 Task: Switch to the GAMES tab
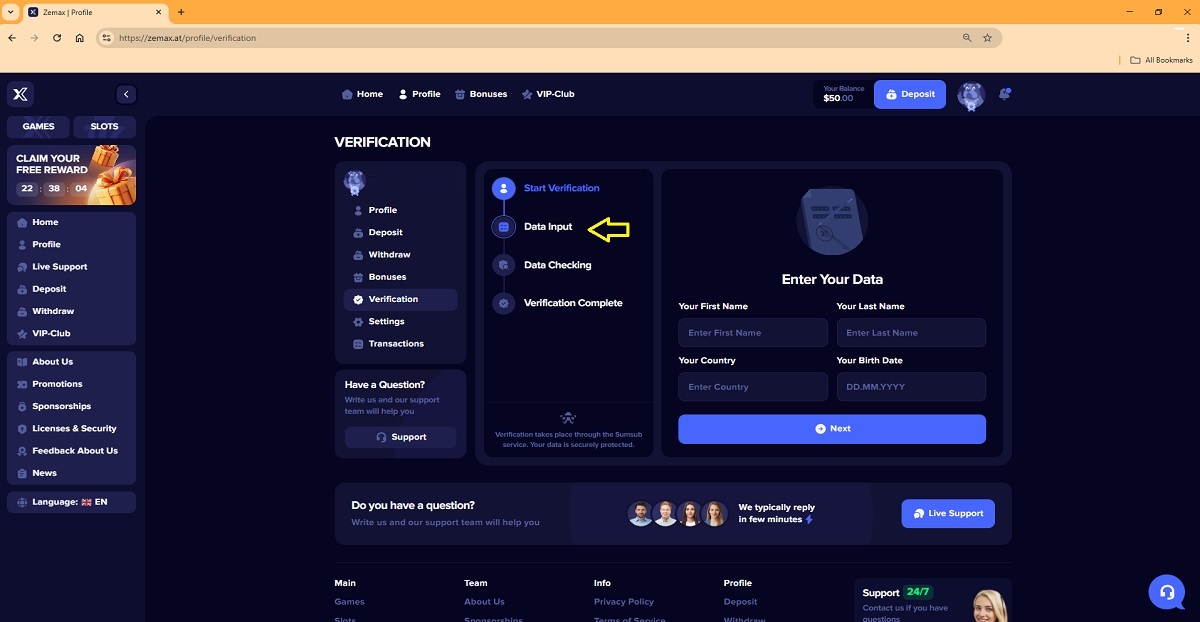click(38, 127)
